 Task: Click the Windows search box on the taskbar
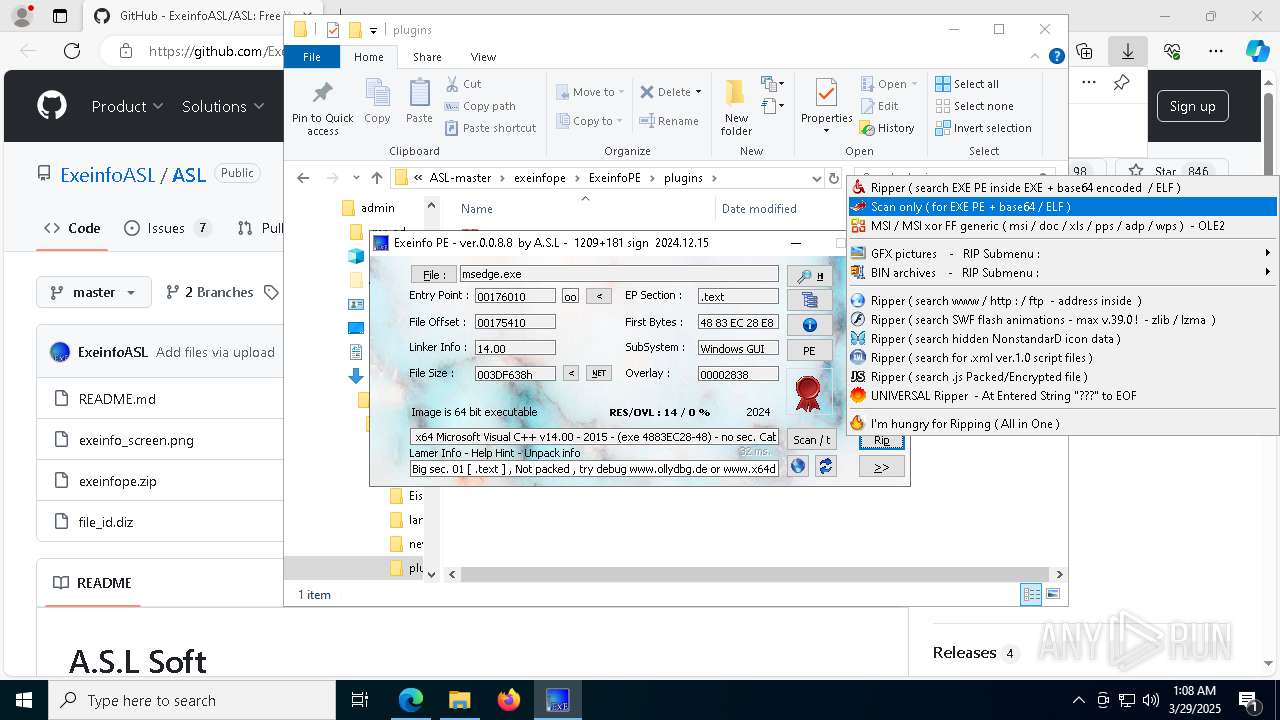point(192,700)
